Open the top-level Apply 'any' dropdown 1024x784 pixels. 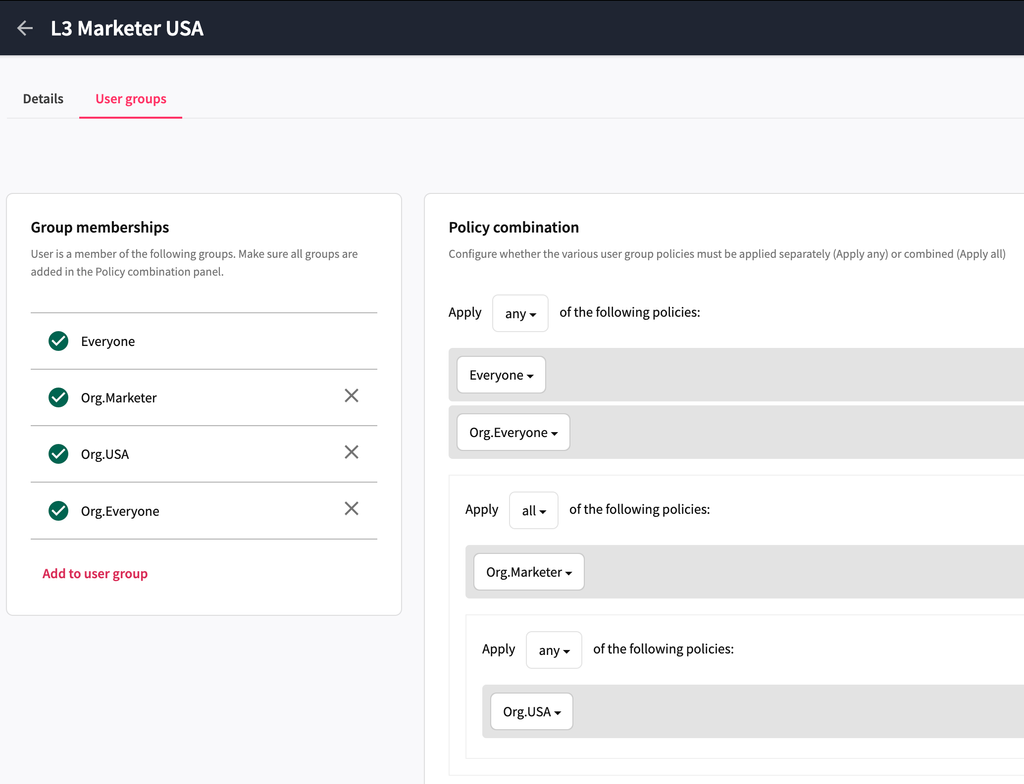520,313
